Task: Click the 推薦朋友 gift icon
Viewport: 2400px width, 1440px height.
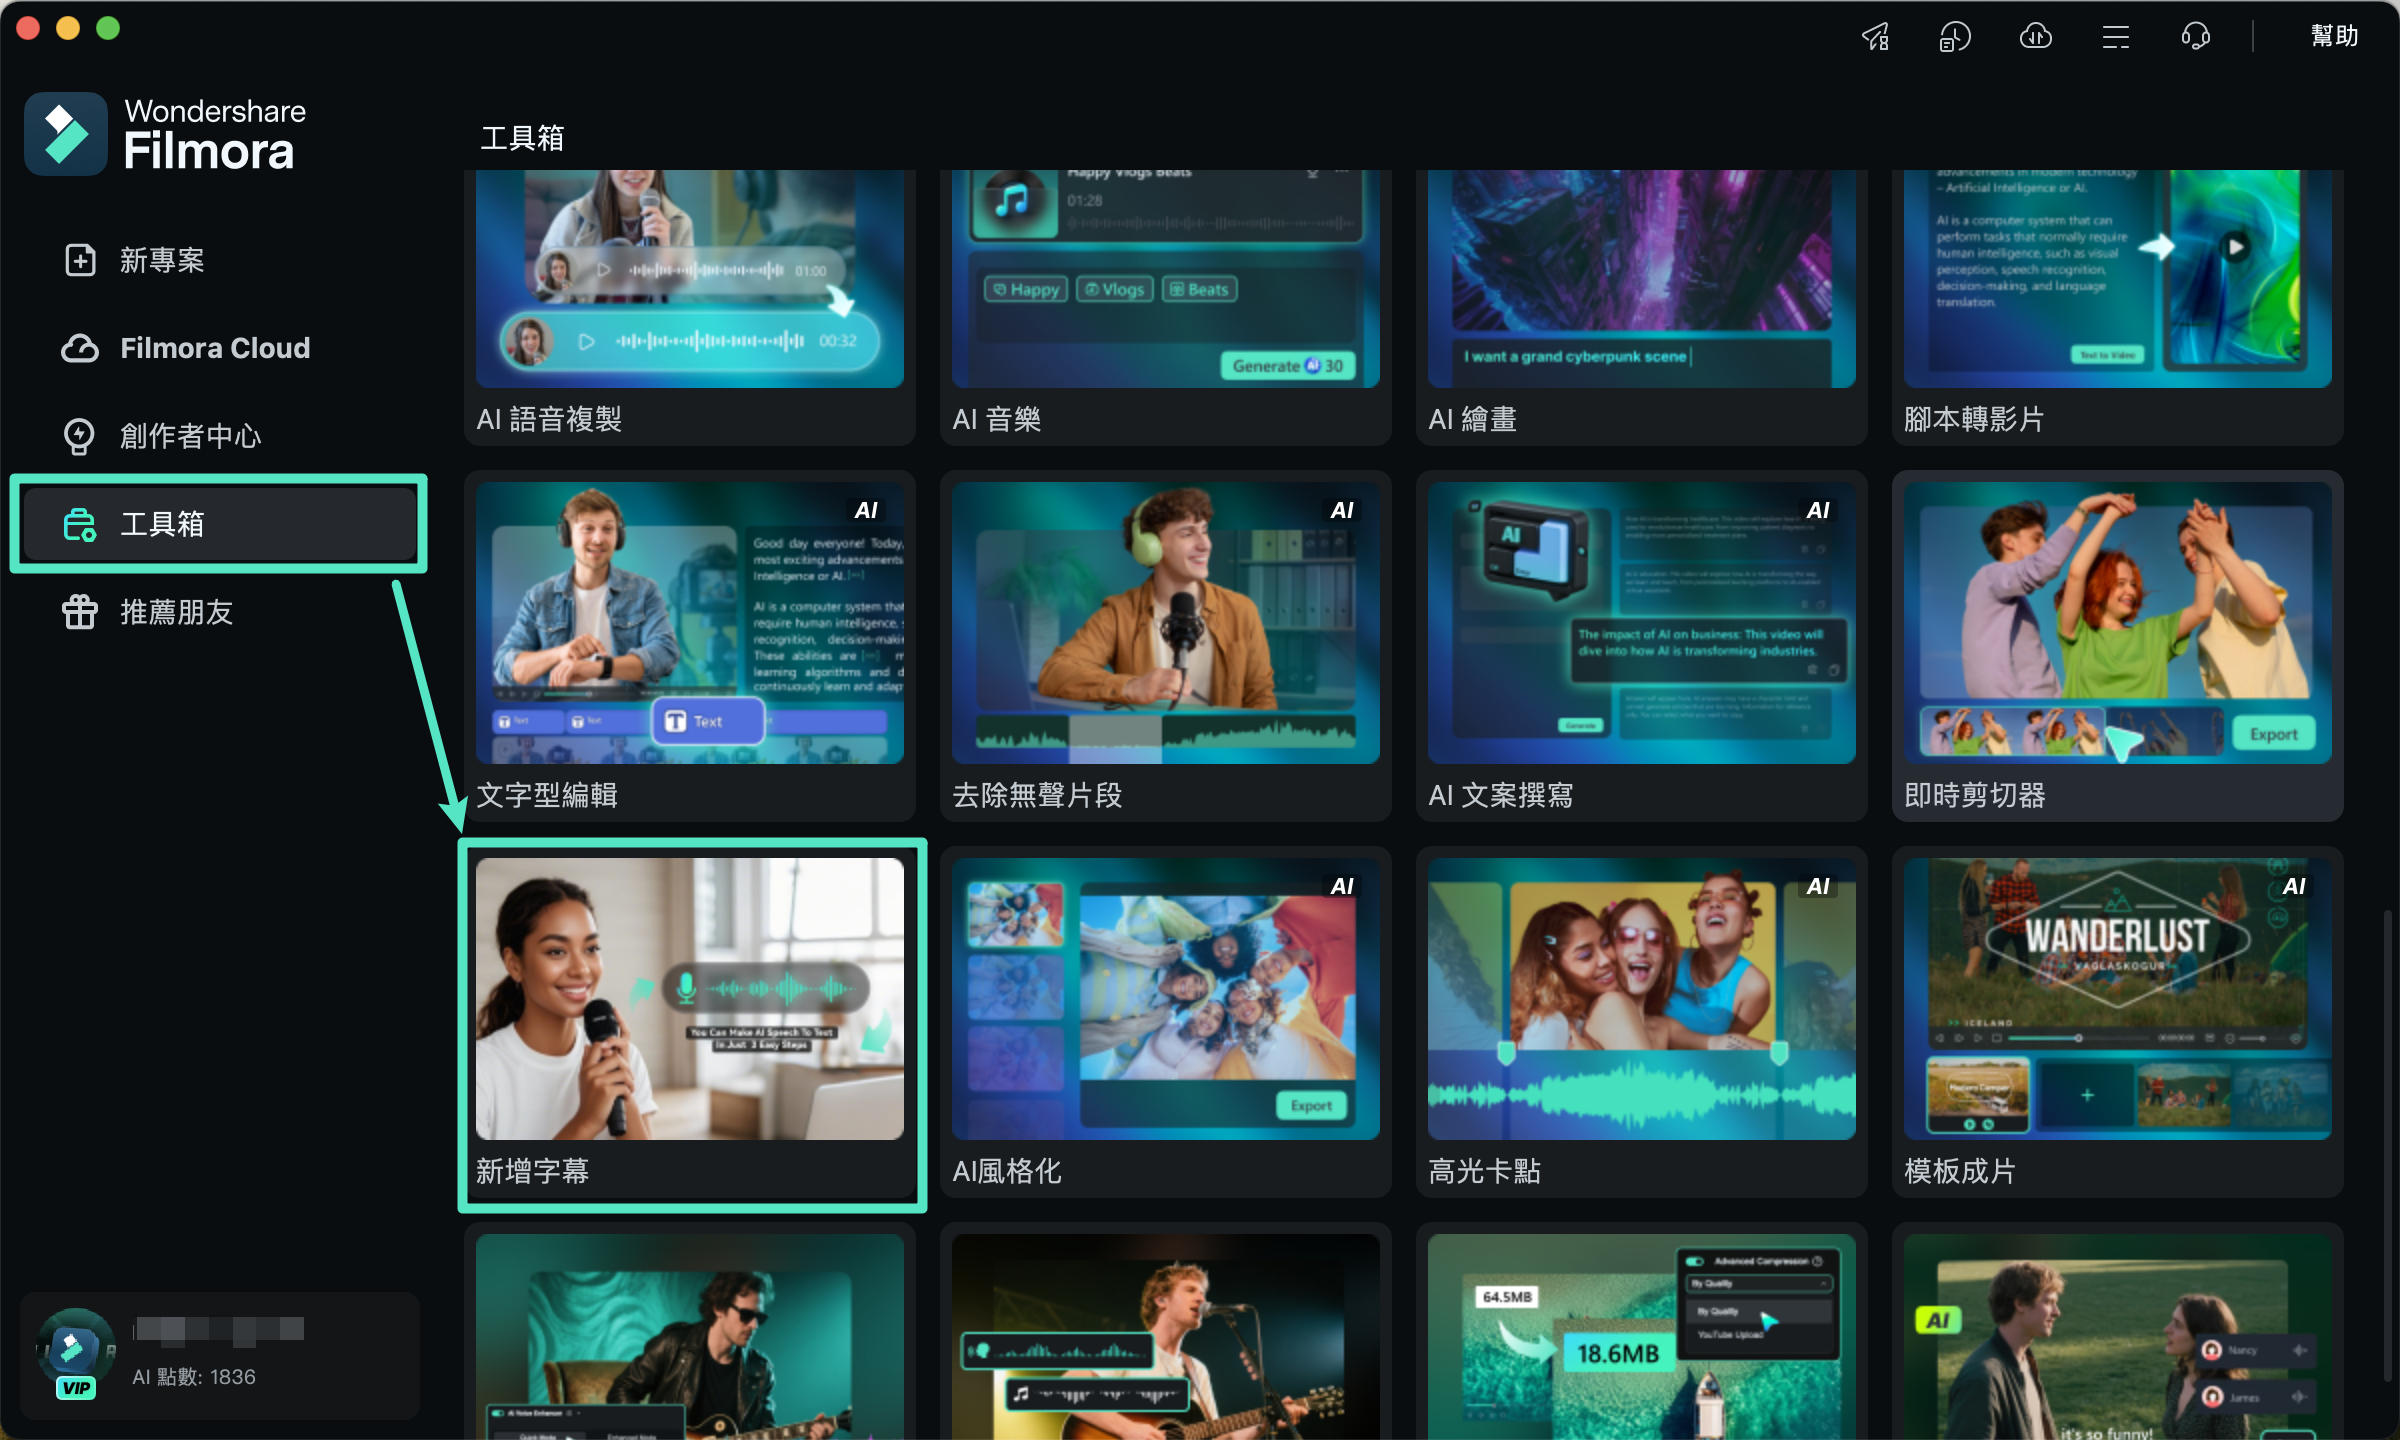Action: pyautogui.click(x=80, y=612)
